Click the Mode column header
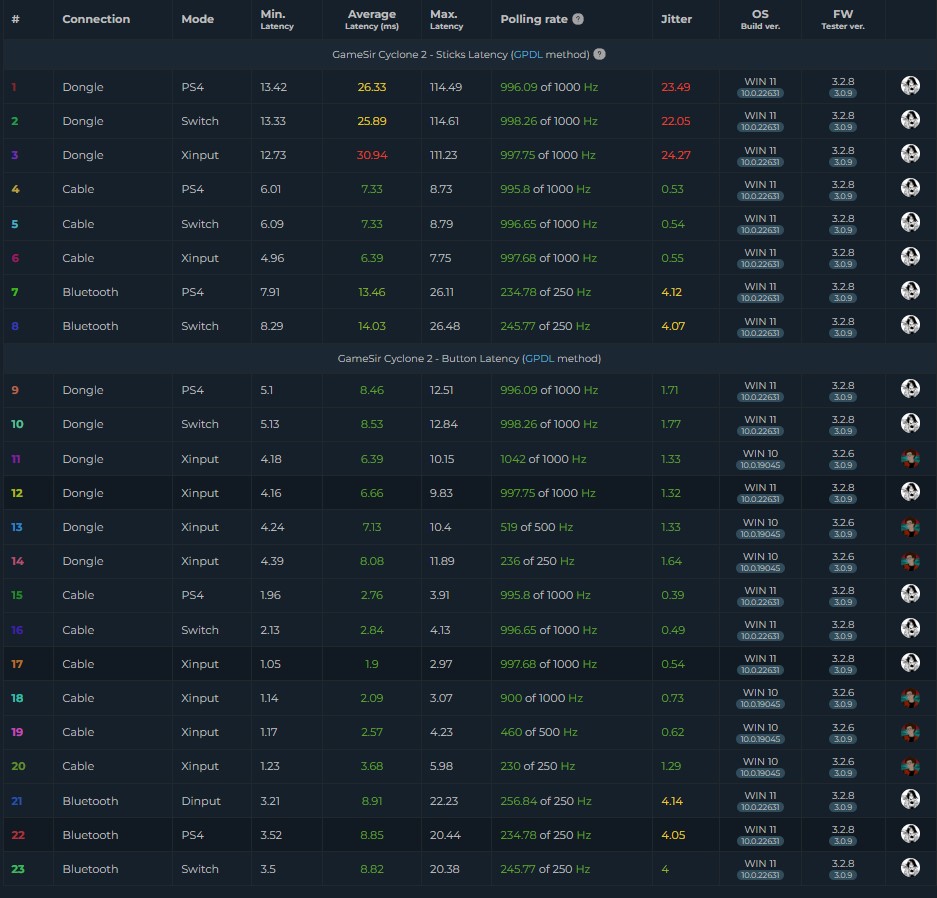The height and width of the screenshot is (898, 937). pos(198,19)
